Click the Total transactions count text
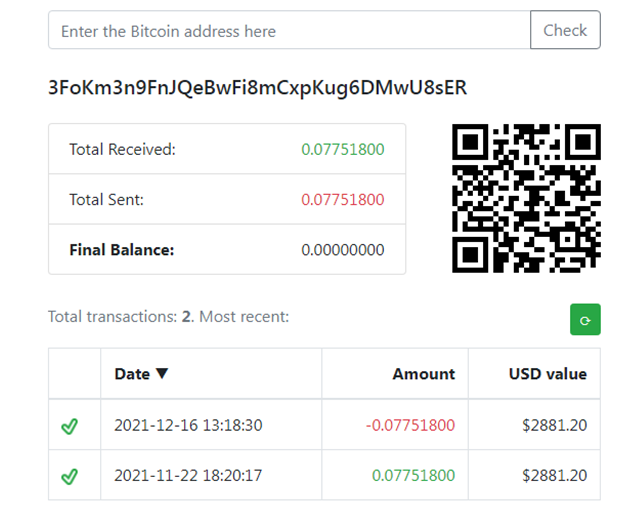This screenshot has width=624, height=525. (x=169, y=317)
